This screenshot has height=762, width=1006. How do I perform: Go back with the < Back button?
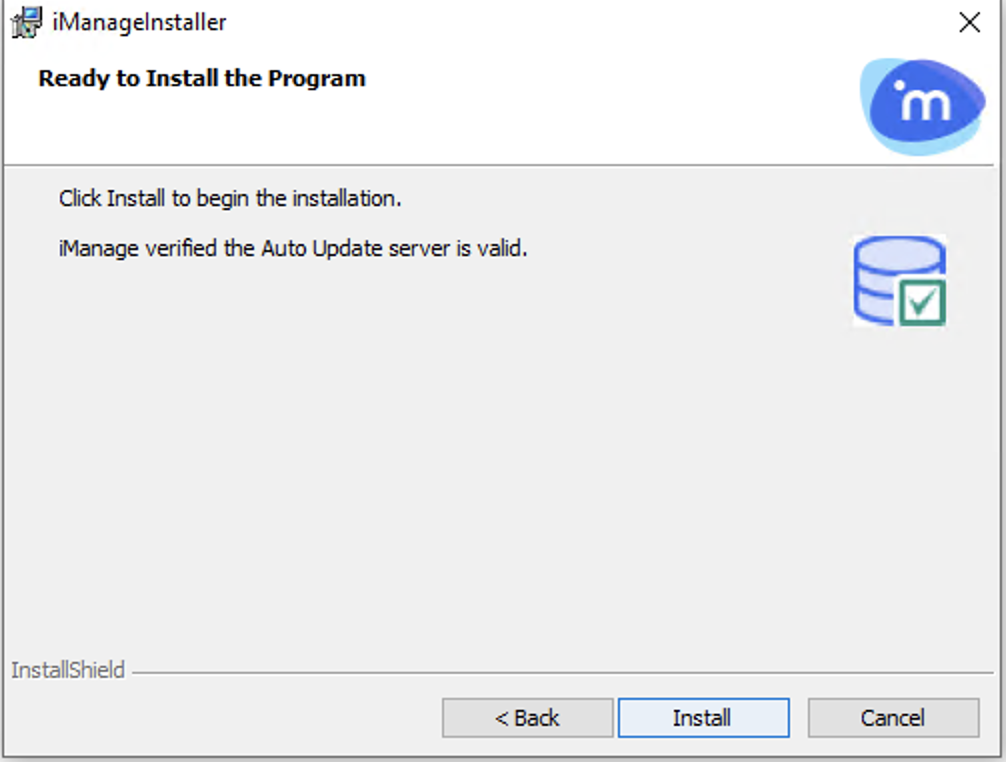(527, 718)
